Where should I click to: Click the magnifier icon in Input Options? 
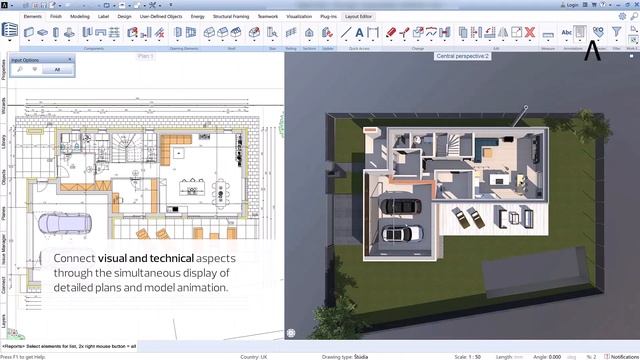click(x=20, y=69)
